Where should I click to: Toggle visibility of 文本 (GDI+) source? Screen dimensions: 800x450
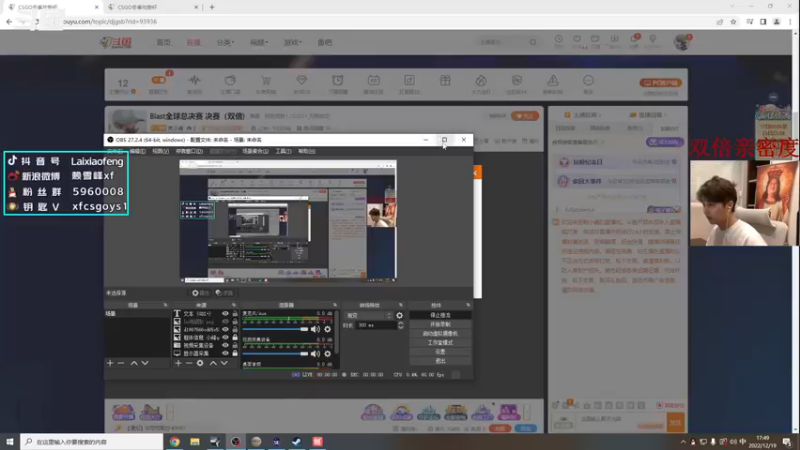225,313
